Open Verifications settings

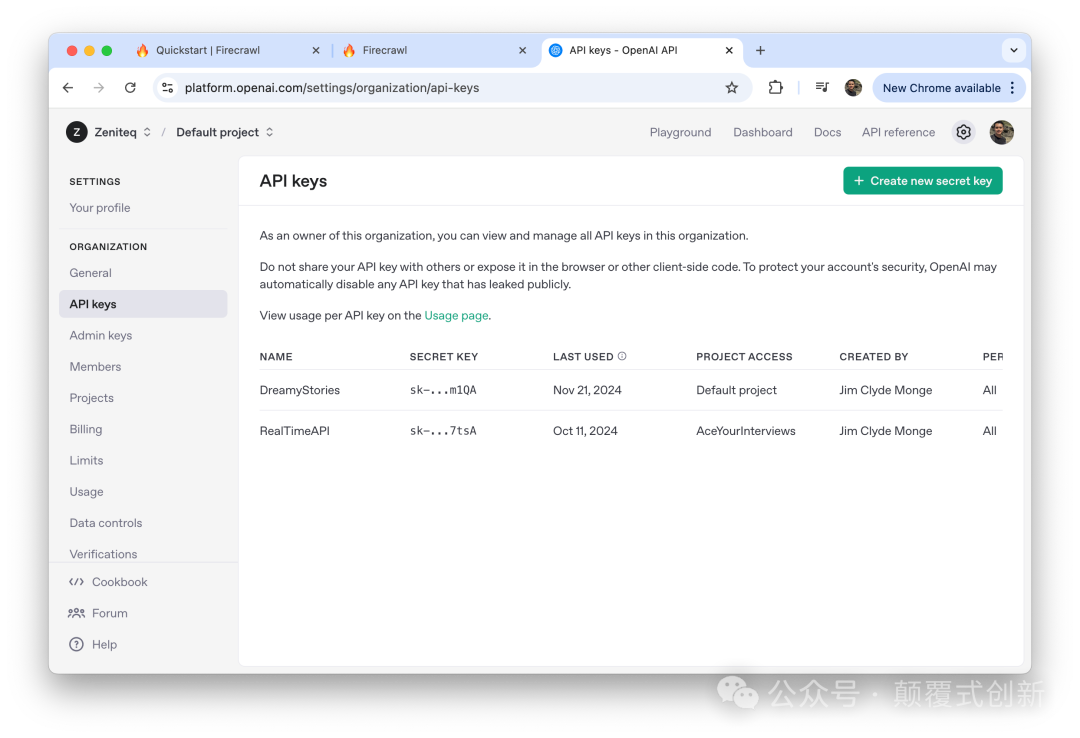103,554
